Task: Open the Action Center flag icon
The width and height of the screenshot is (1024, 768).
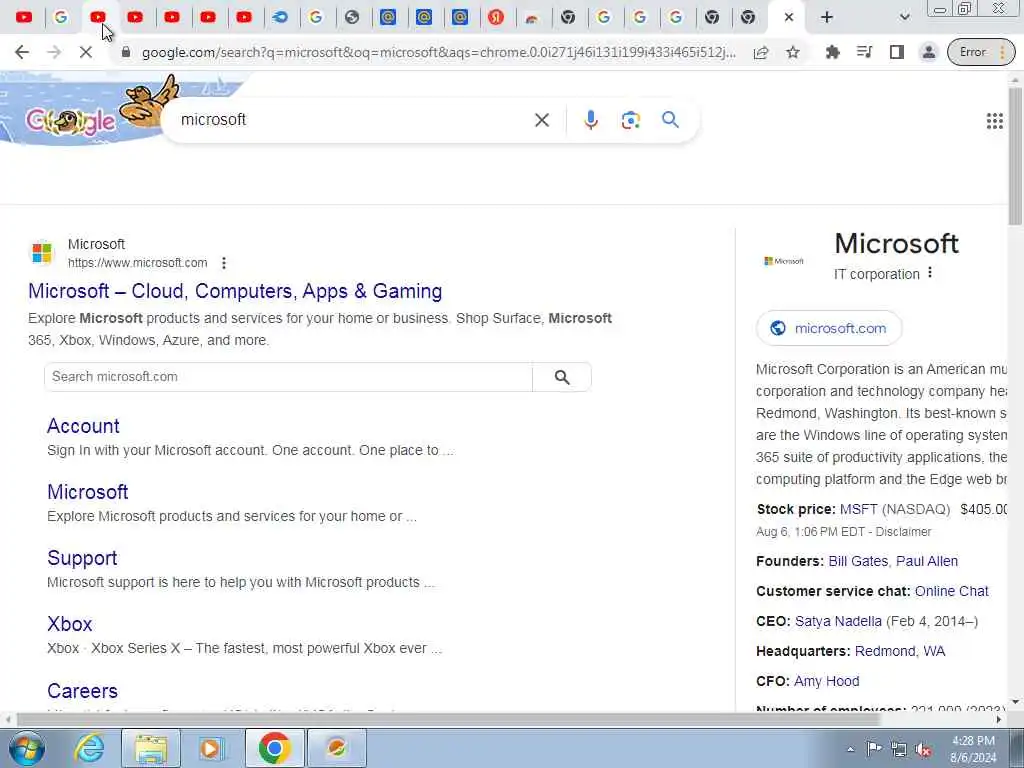Action: click(x=874, y=749)
